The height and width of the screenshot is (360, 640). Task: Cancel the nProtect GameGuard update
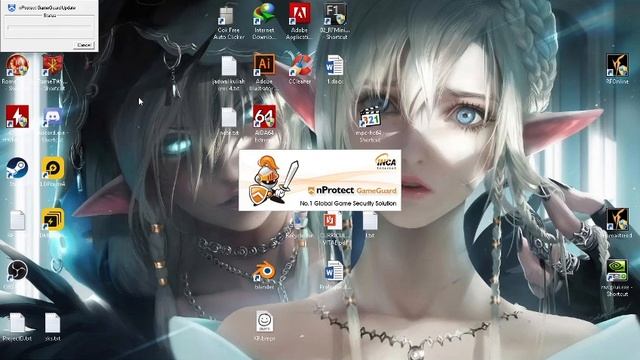click(x=84, y=45)
